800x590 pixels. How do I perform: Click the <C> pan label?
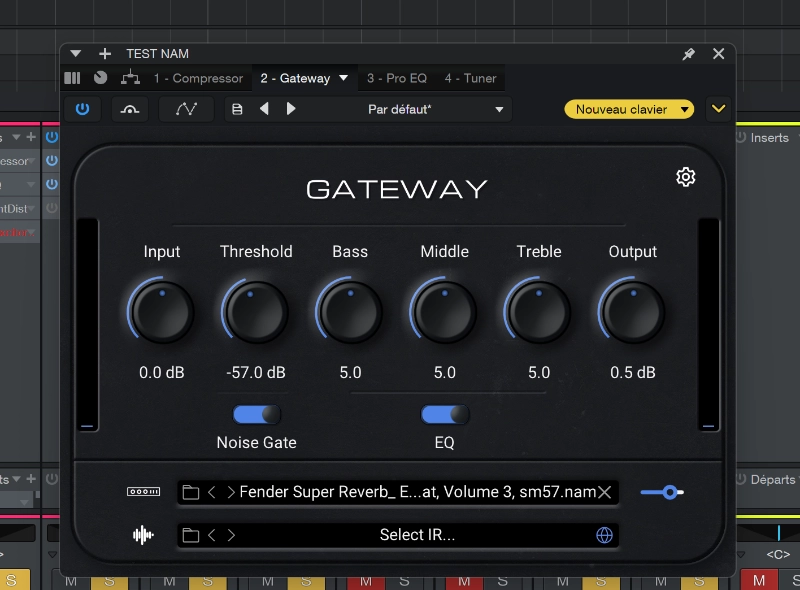click(x=778, y=554)
